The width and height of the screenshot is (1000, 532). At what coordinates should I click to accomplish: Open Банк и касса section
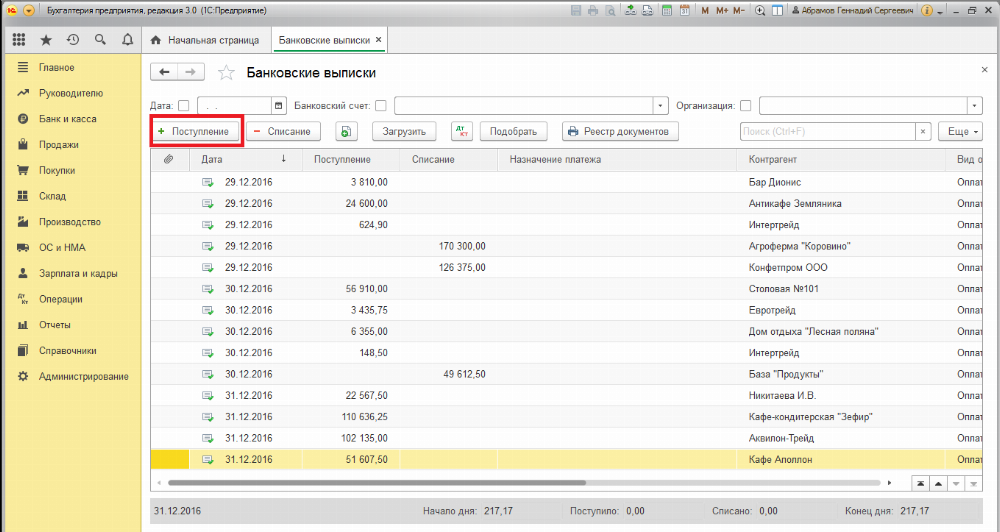coord(67,118)
